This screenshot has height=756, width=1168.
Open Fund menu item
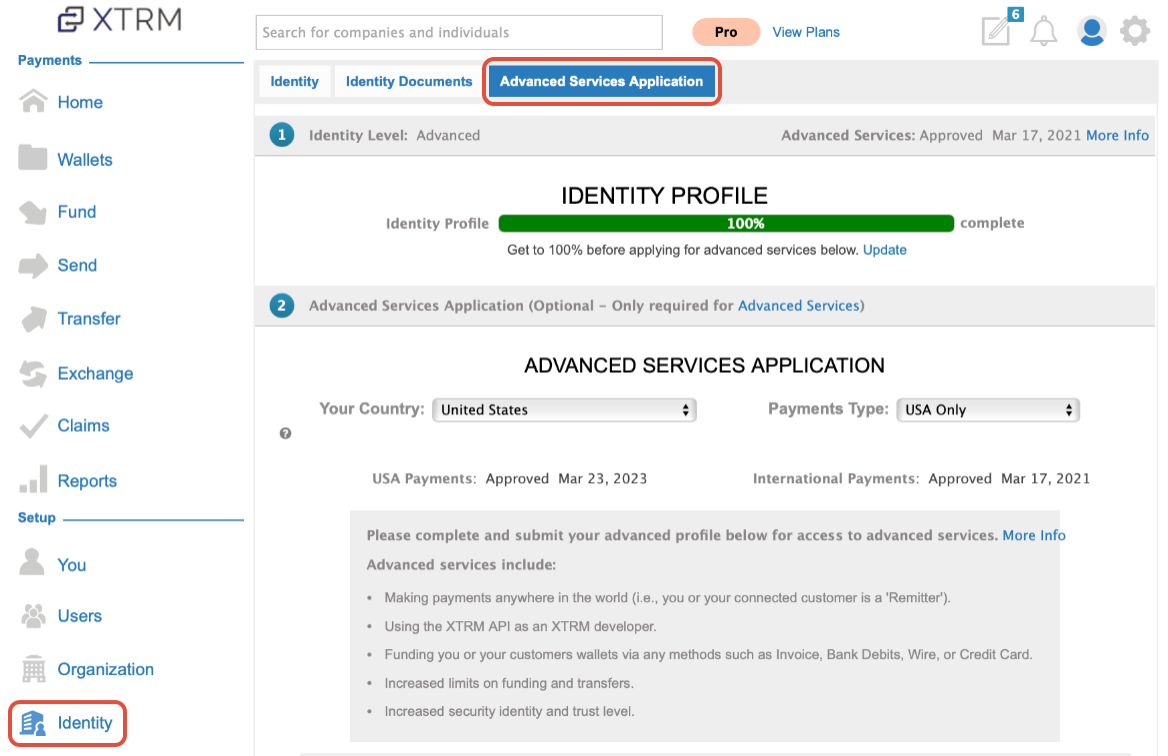tap(77, 212)
